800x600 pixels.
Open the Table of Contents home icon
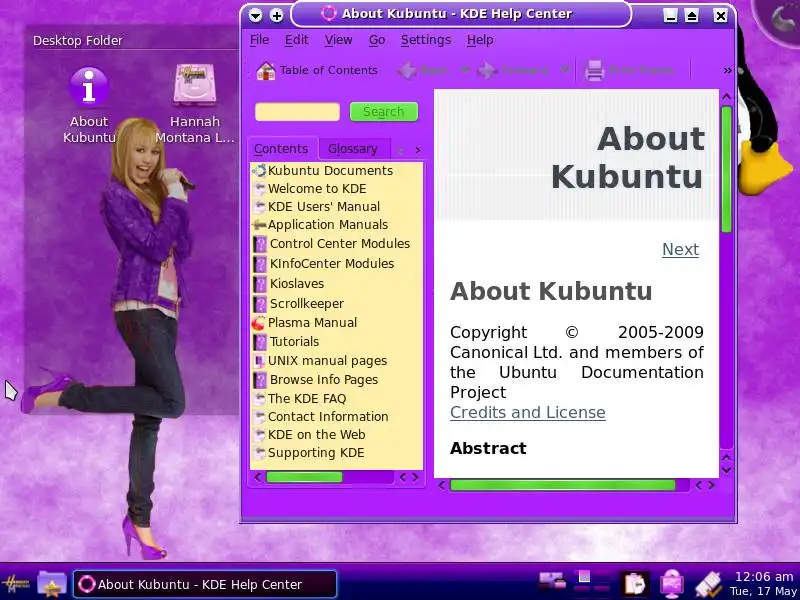265,71
